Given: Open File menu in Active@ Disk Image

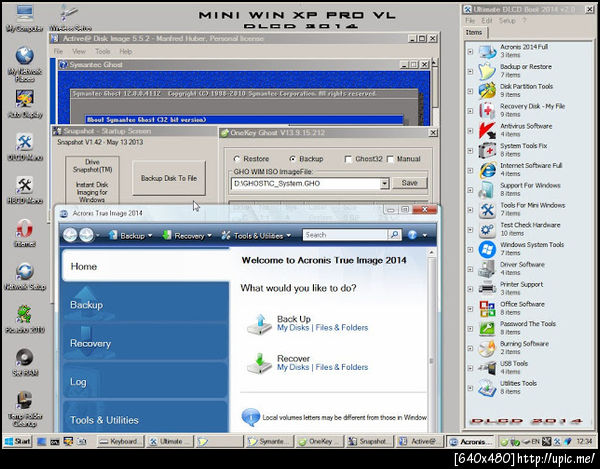Looking at the screenshot, I should pos(58,51).
